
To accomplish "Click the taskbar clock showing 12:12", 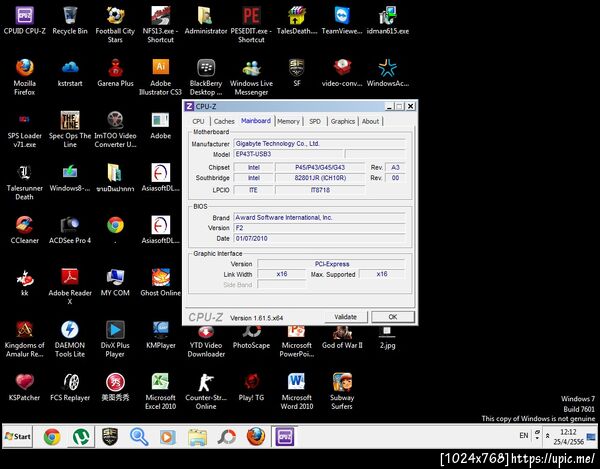I will (x=568, y=436).
